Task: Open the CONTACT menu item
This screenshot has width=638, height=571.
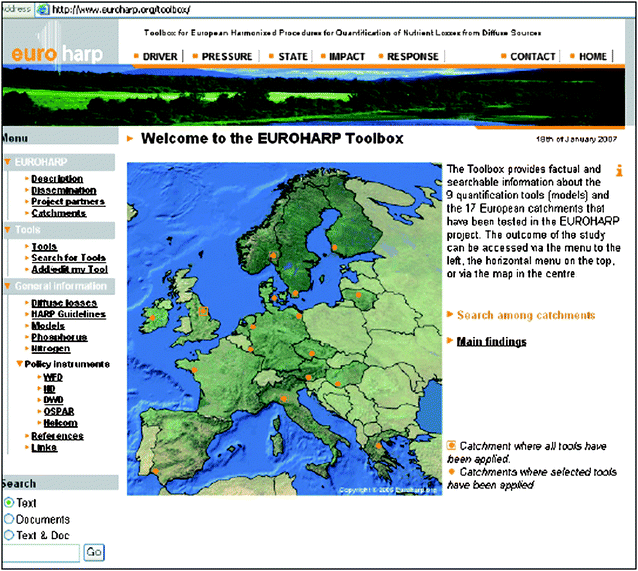Action: coord(533,57)
